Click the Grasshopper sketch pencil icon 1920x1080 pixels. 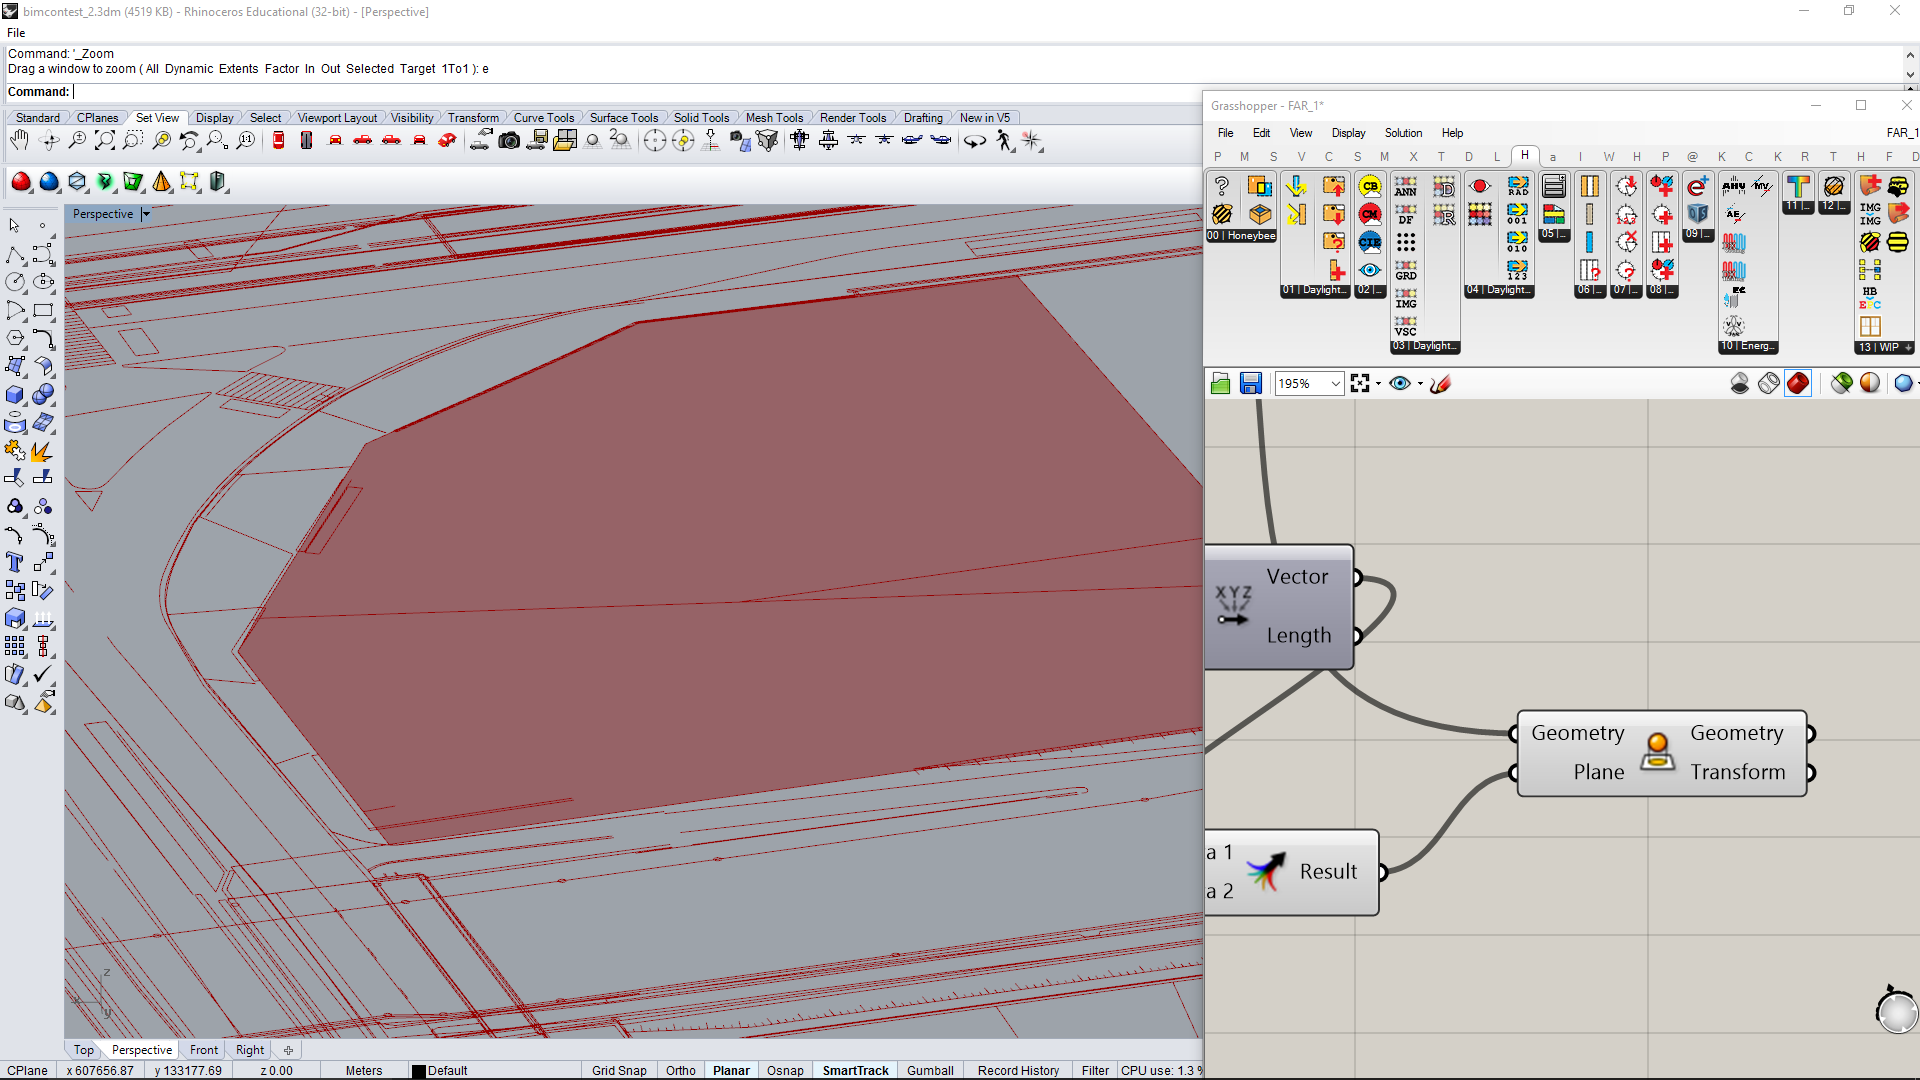coord(1440,384)
